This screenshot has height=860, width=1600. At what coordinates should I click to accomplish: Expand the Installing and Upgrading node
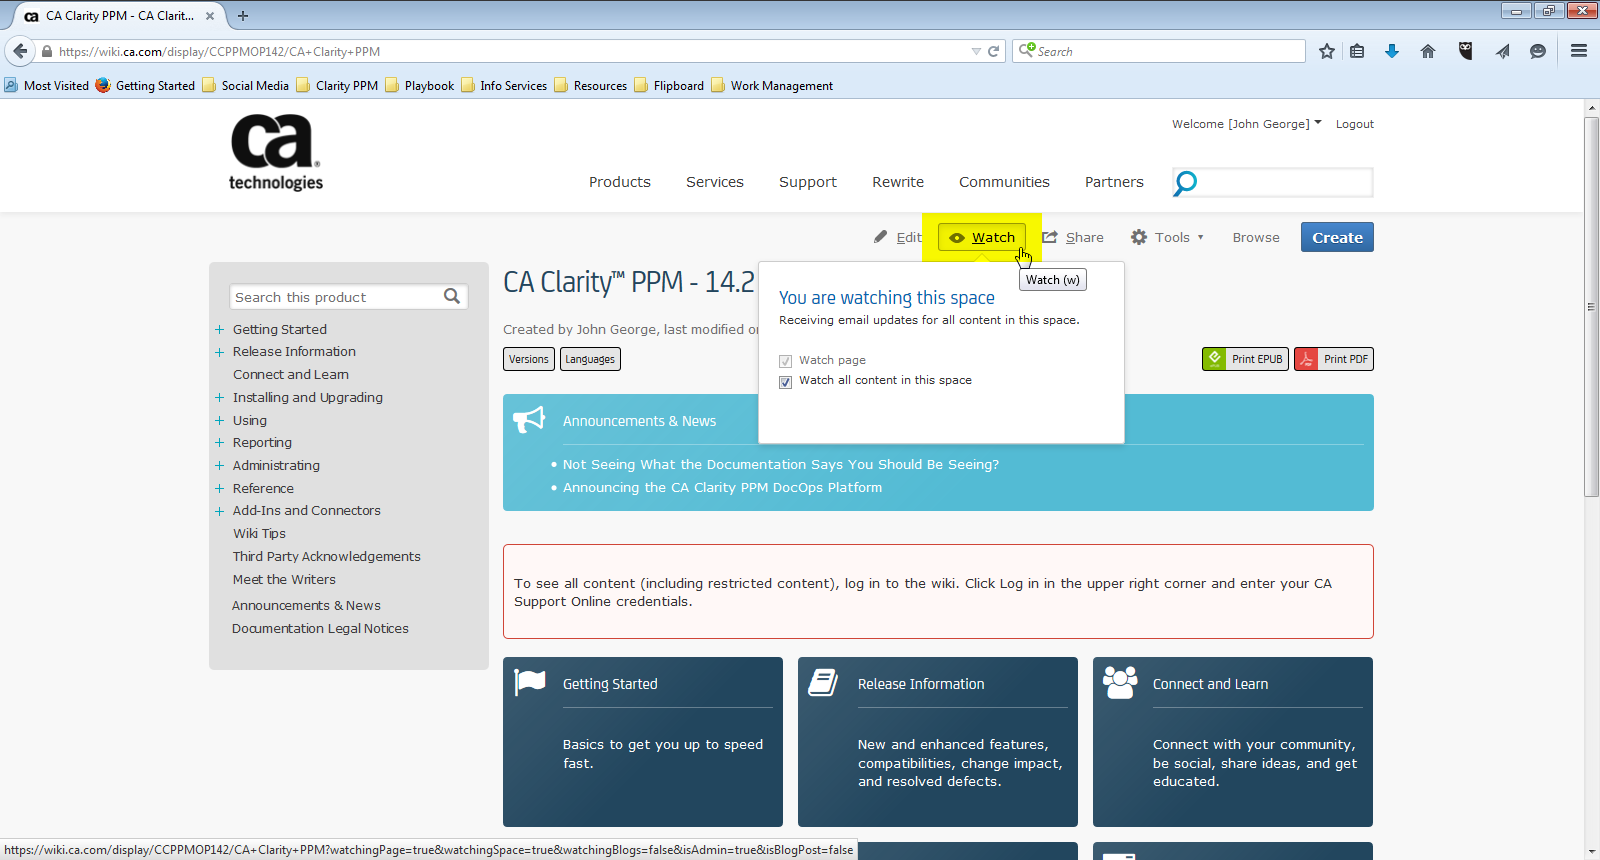pos(219,397)
